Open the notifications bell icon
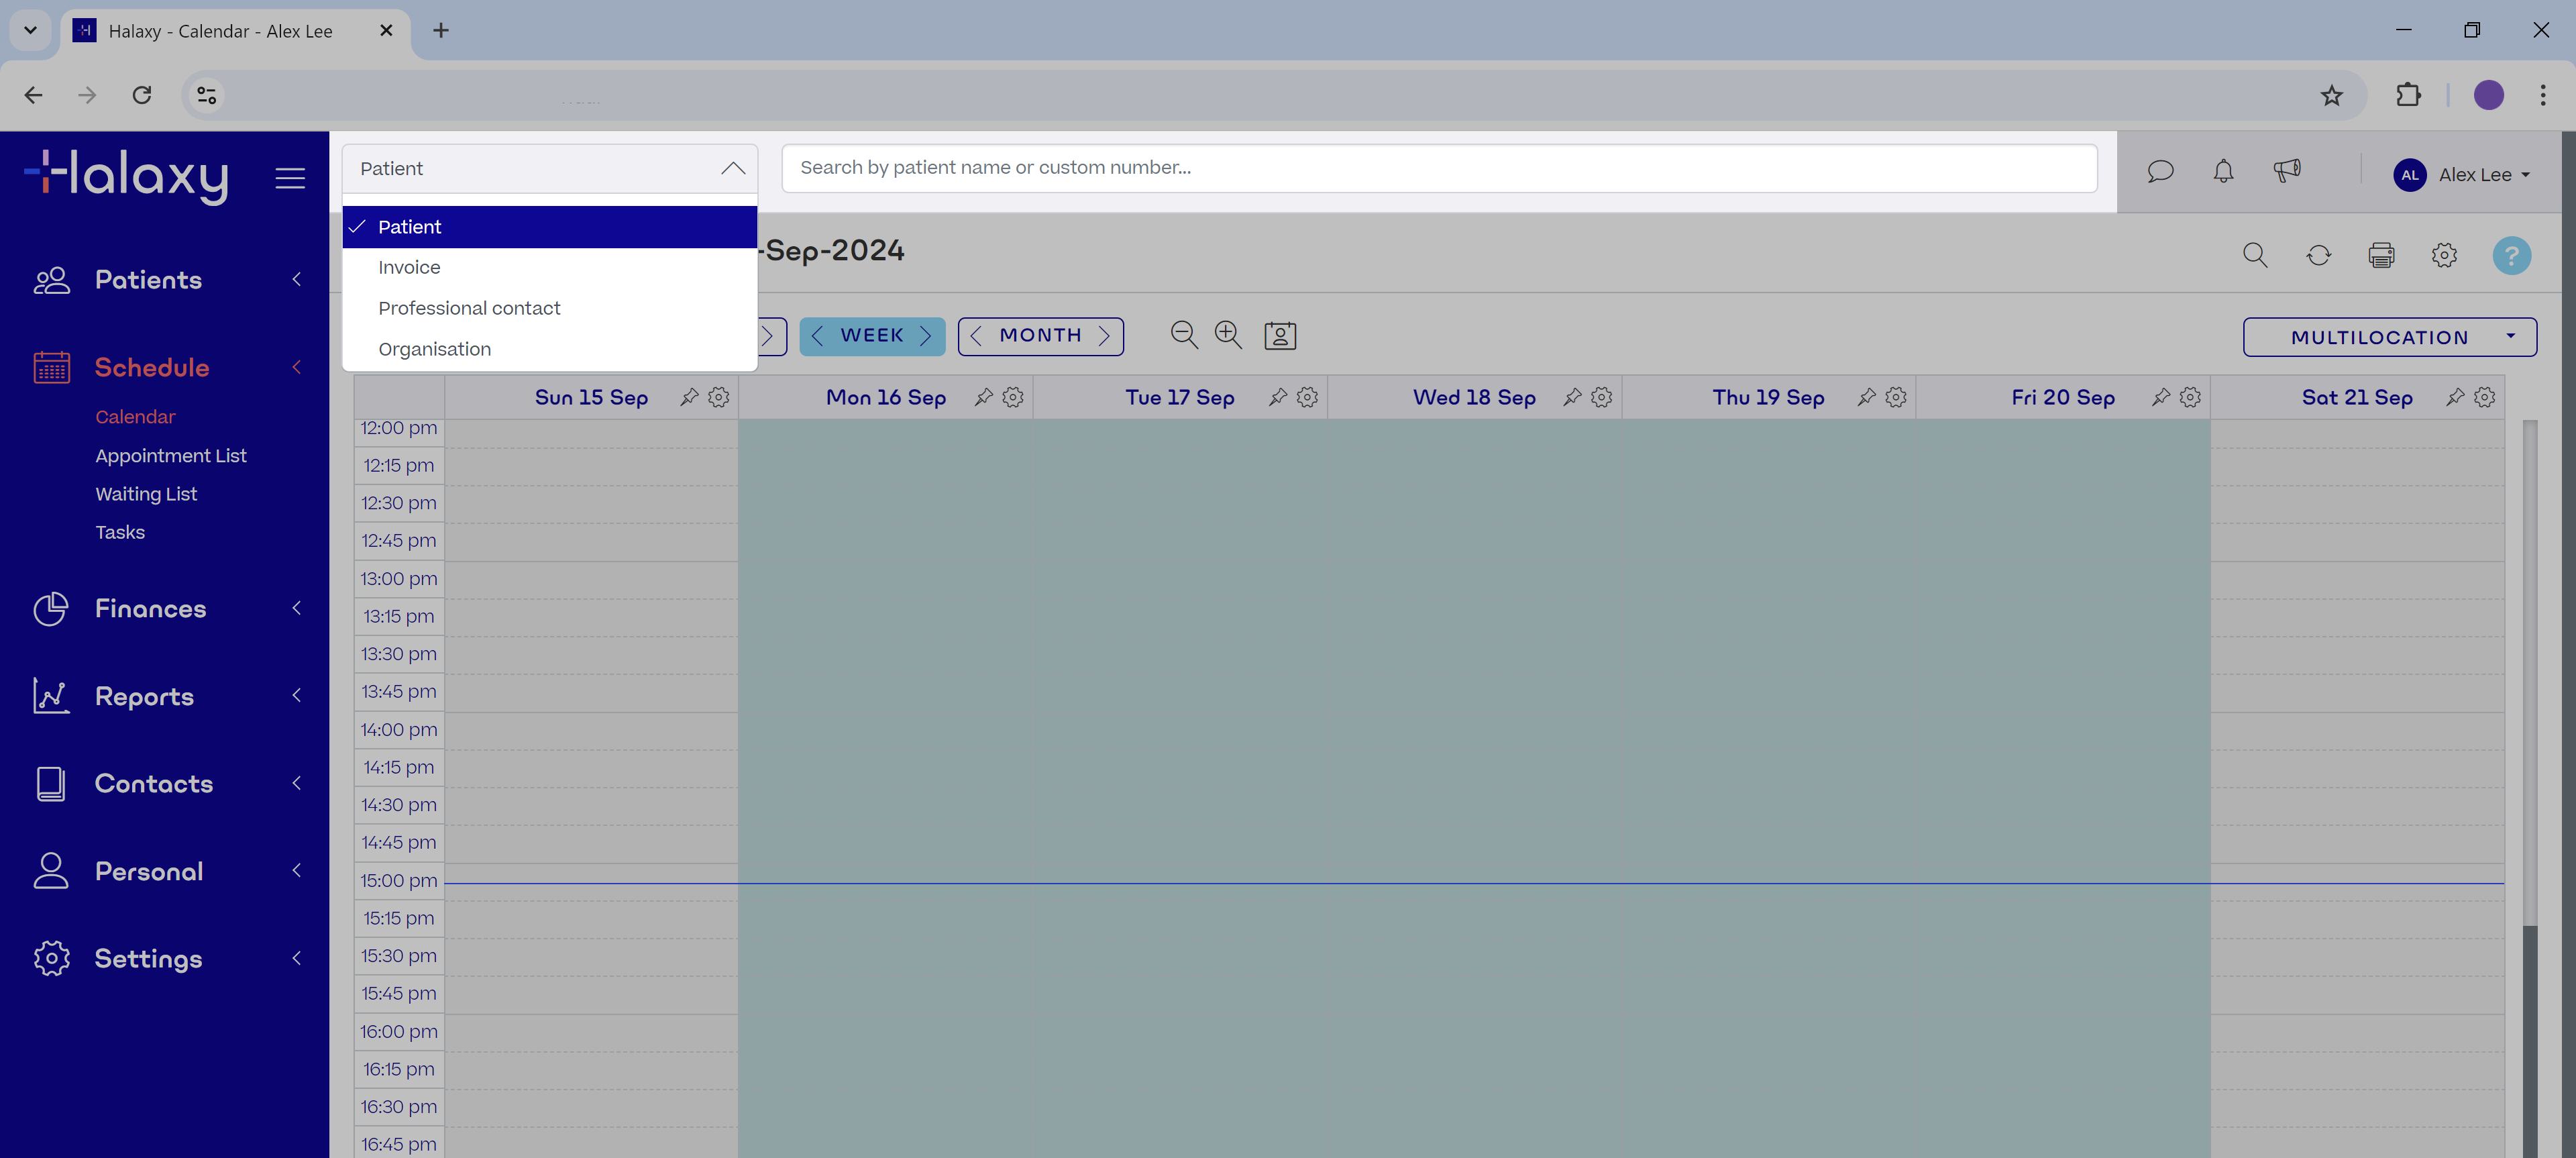Image resolution: width=2576 pixels, height=1158 pixels. coord(2223,172)
